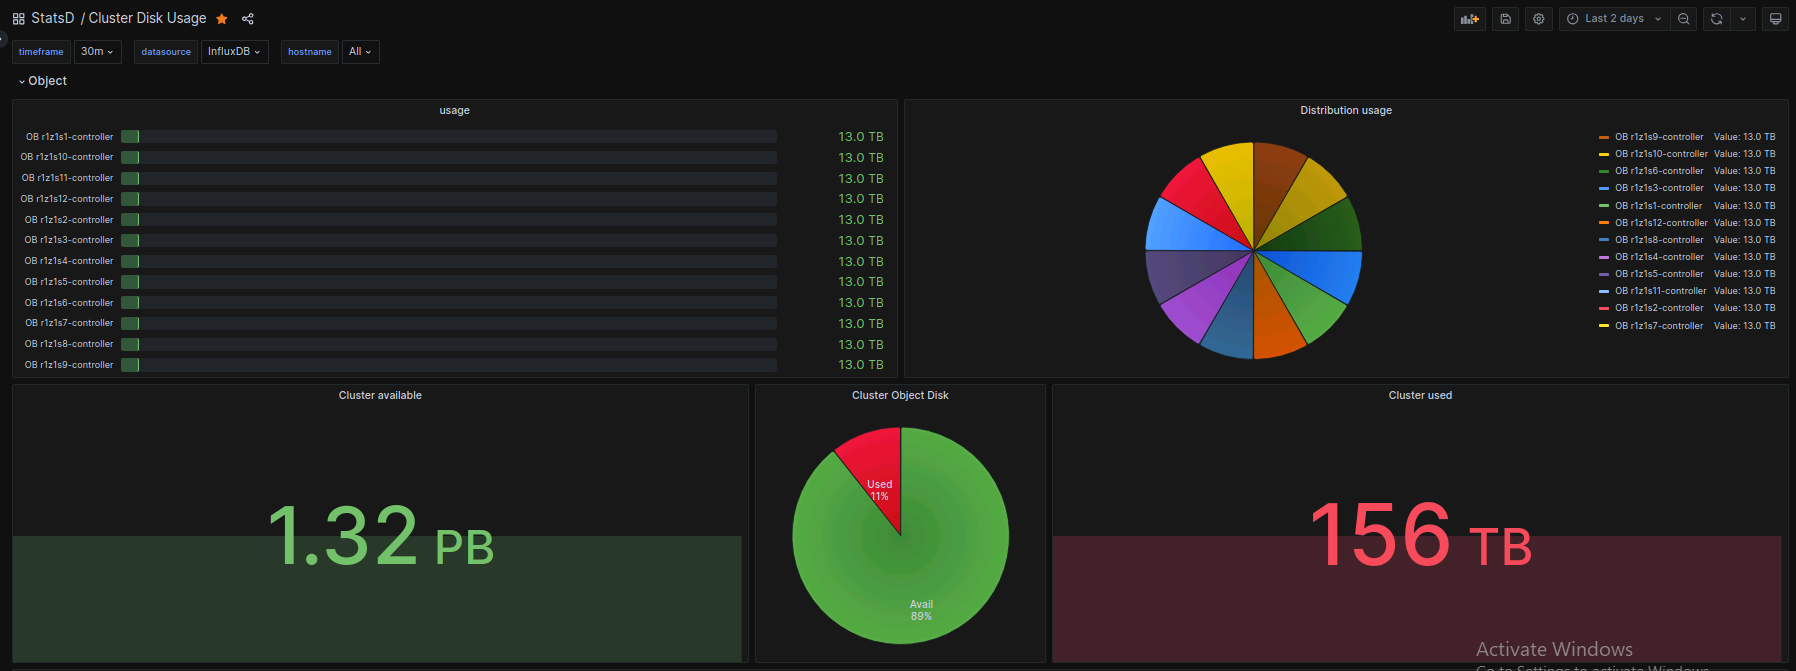The height and width of the screenshot is (671, 1796).
Task: Open the dashboards grid icon beside StatsD
Action: pyautogui.click(x=18, y=19)
